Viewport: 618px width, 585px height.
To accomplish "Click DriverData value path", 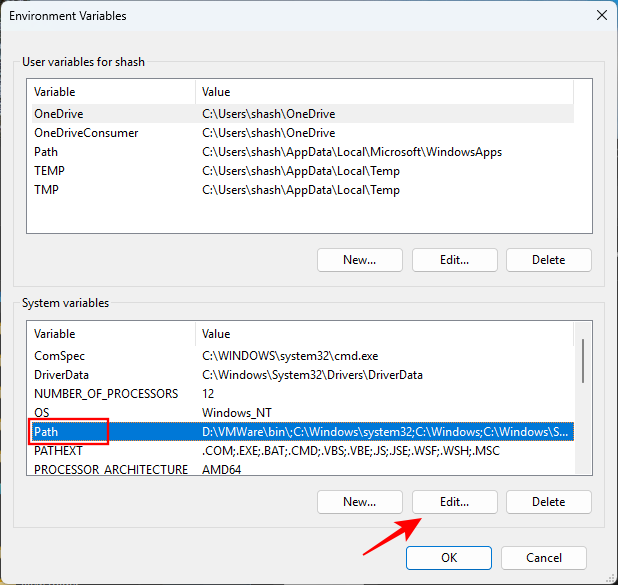I will pos(312,375).
